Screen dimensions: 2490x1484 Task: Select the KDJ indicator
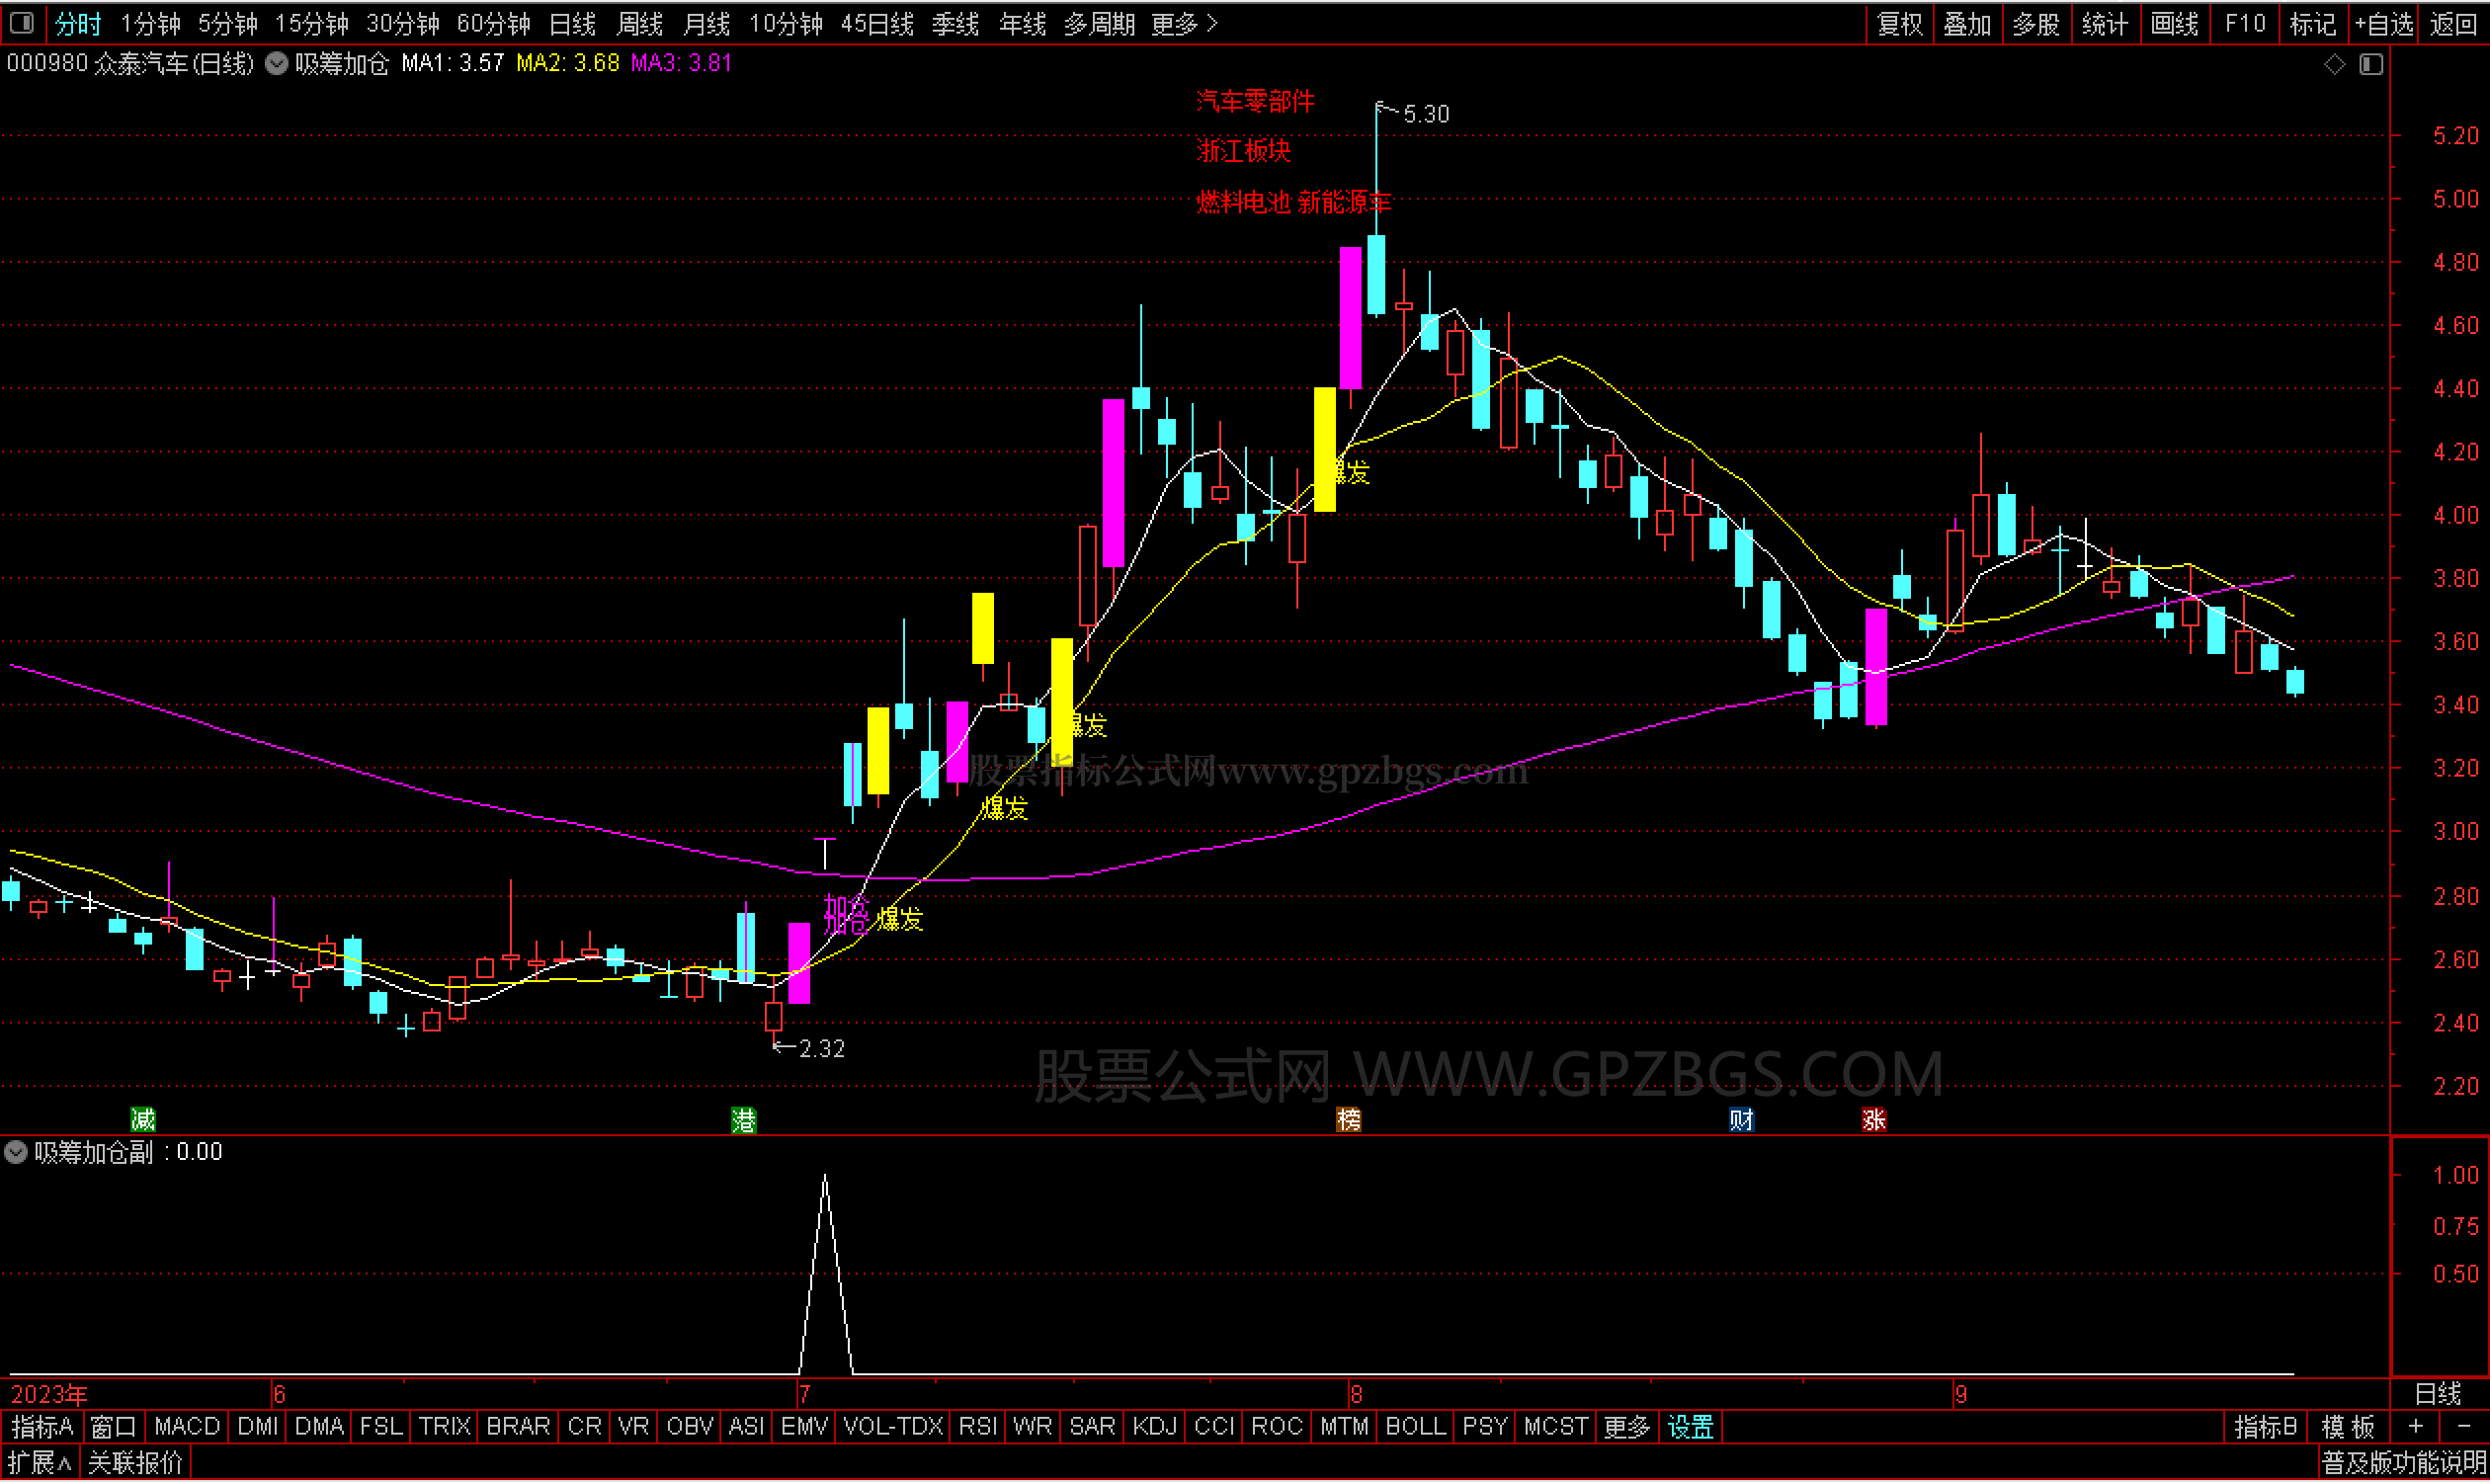[x=1154, y=1427]
